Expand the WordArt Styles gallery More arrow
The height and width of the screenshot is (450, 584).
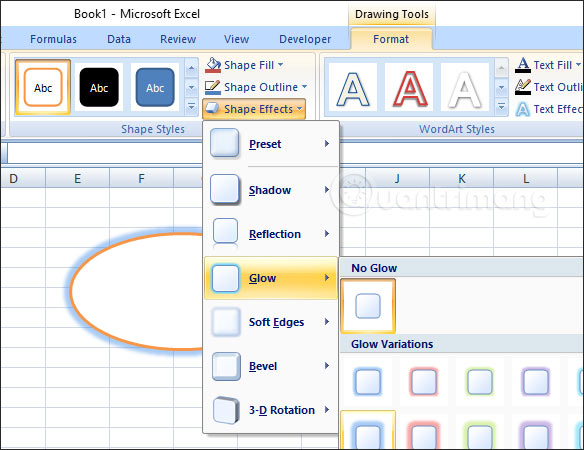tap(501, 107)
